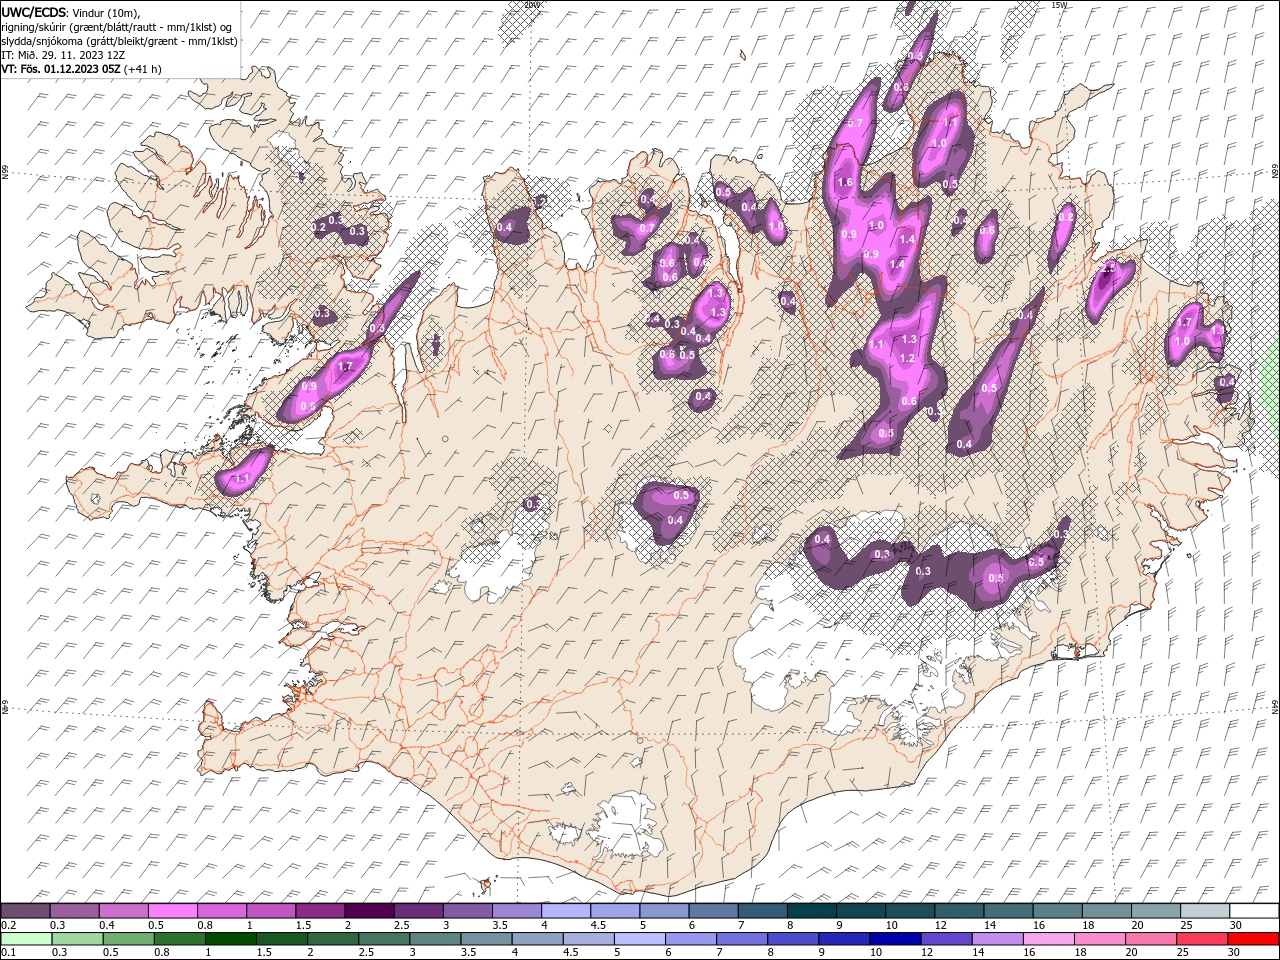Pick the bright red 30+ rain legend swatch
Screen dimensions: 1280x960
pos(1254,939)
